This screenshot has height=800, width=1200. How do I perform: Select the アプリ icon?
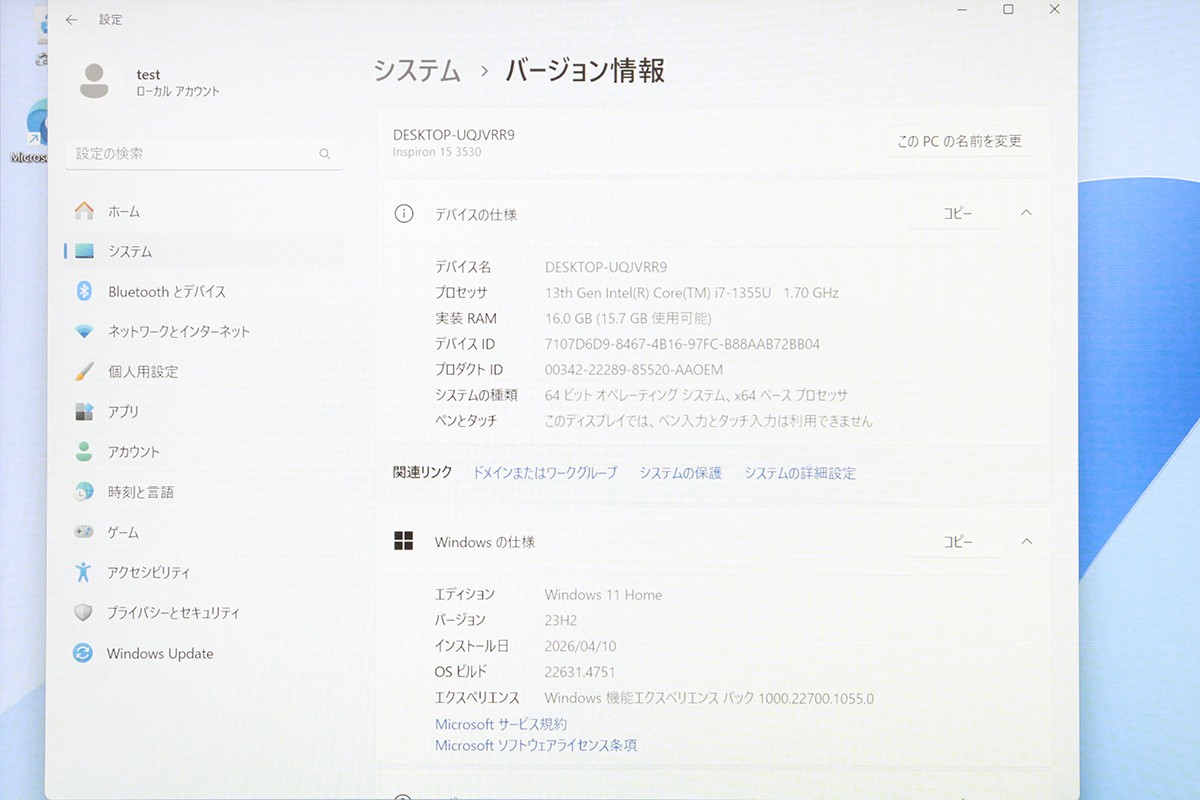pyautogui.click(x=84, y=411)
